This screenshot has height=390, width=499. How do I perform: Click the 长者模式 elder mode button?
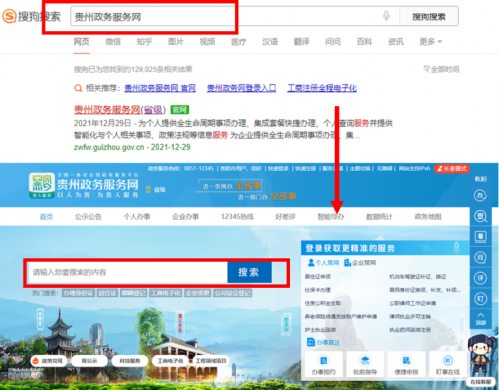pos(452,169)
